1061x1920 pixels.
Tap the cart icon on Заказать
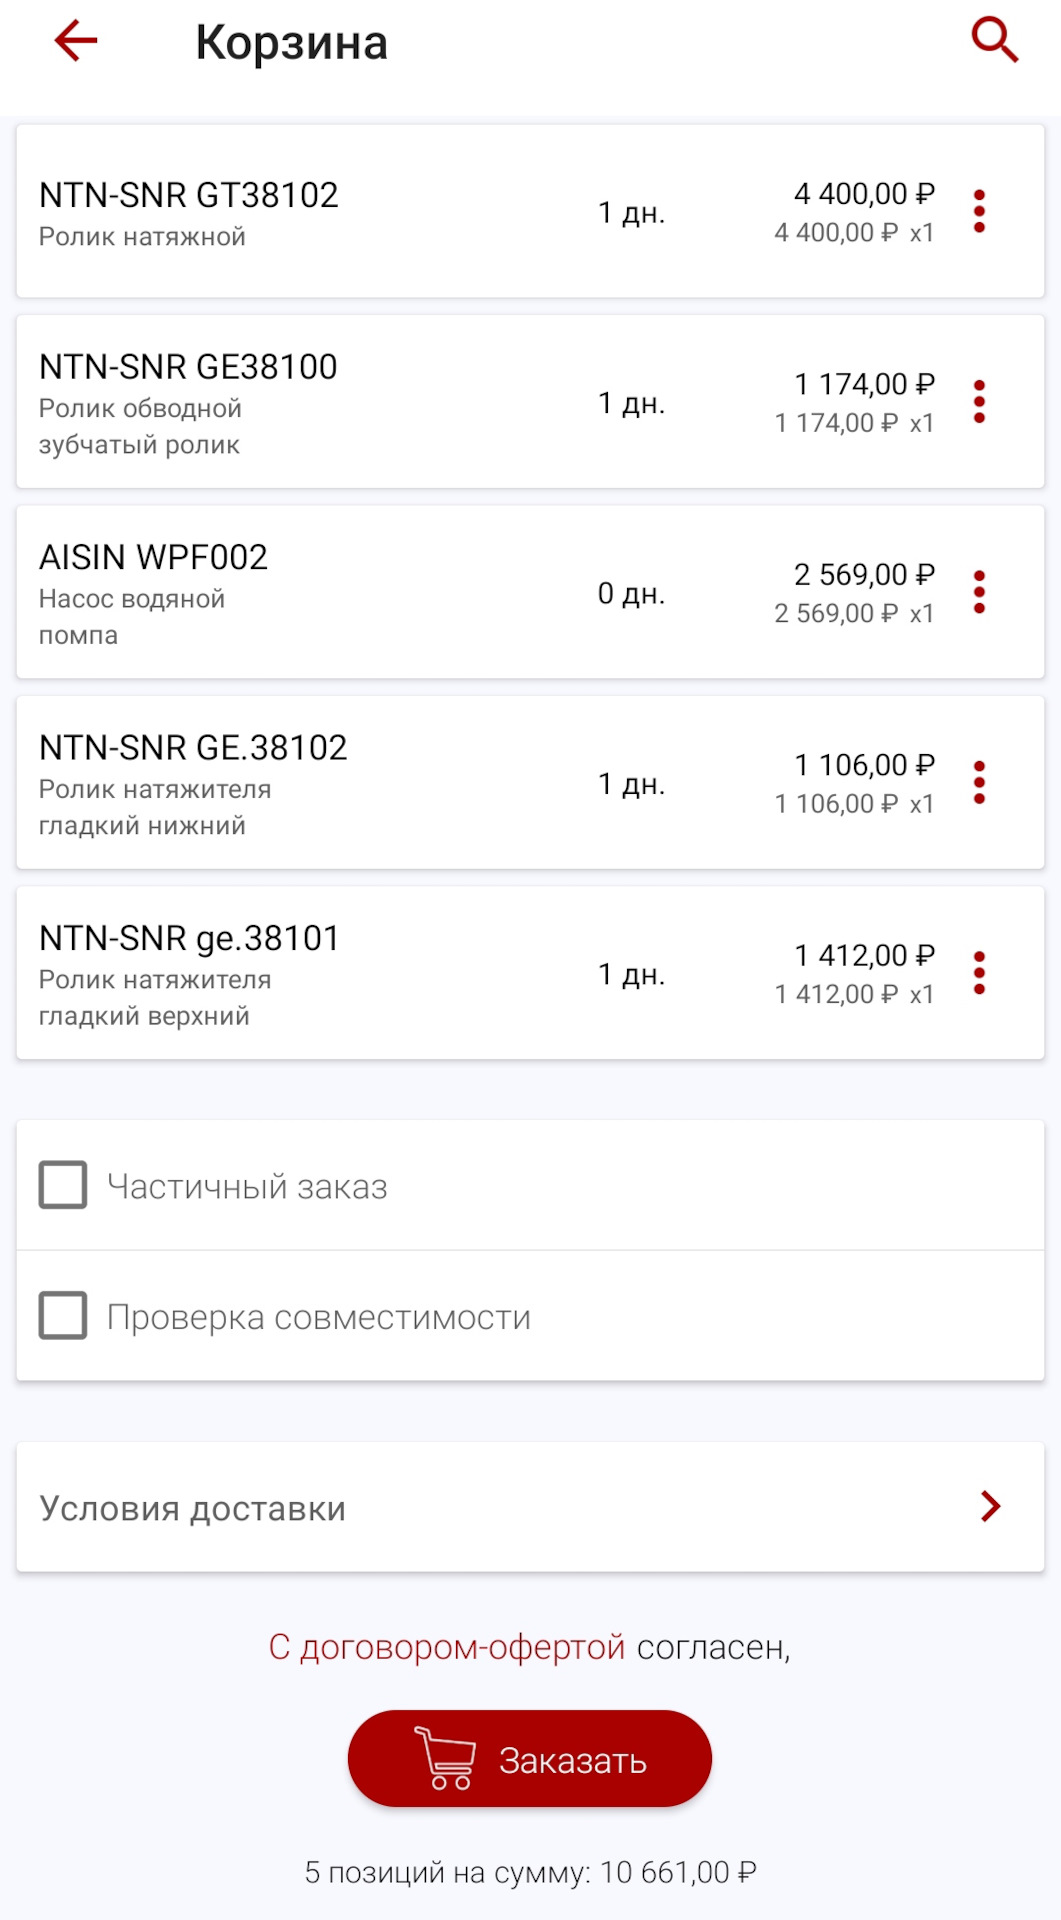445,1758
